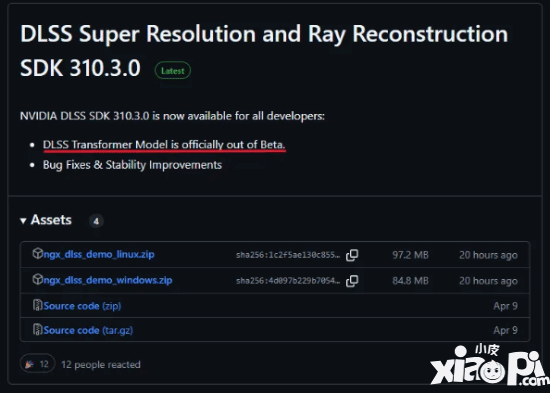
Task: Click the party popper reaction emoji
Action: [x=29, y=364]
